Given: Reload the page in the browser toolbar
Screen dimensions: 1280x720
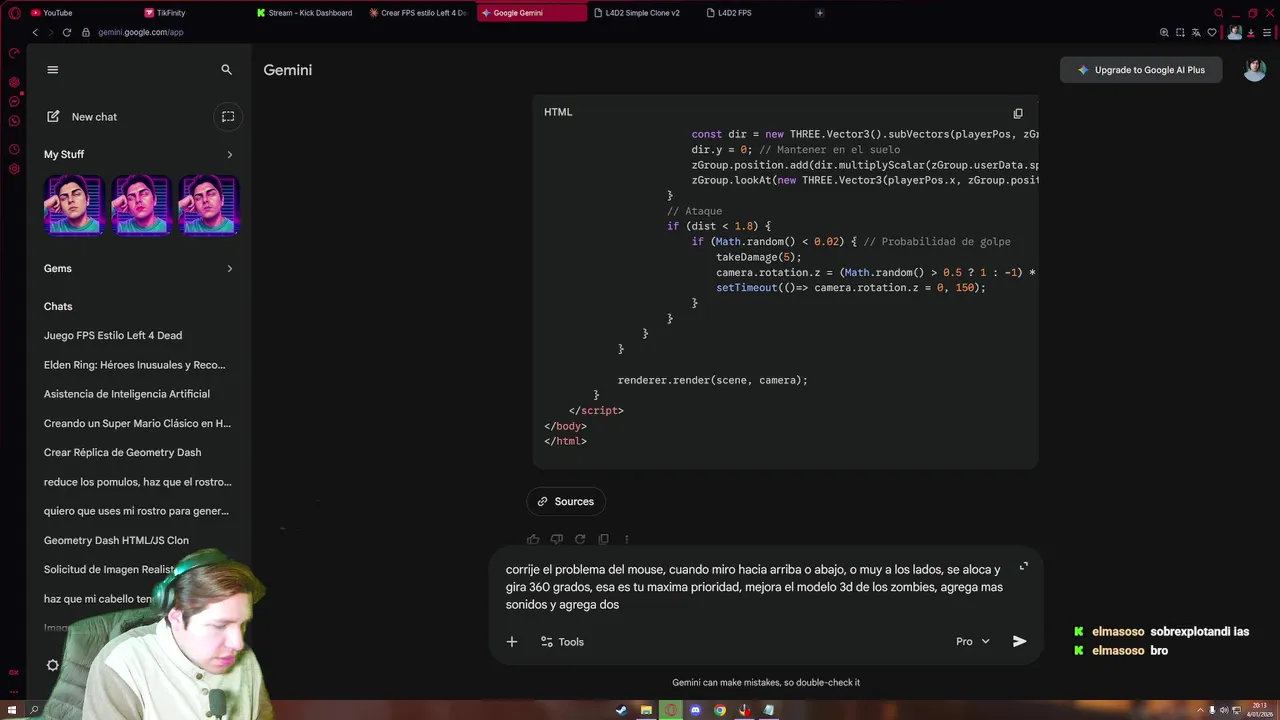Looking at the screenshot, I should (x=67, y=32).
